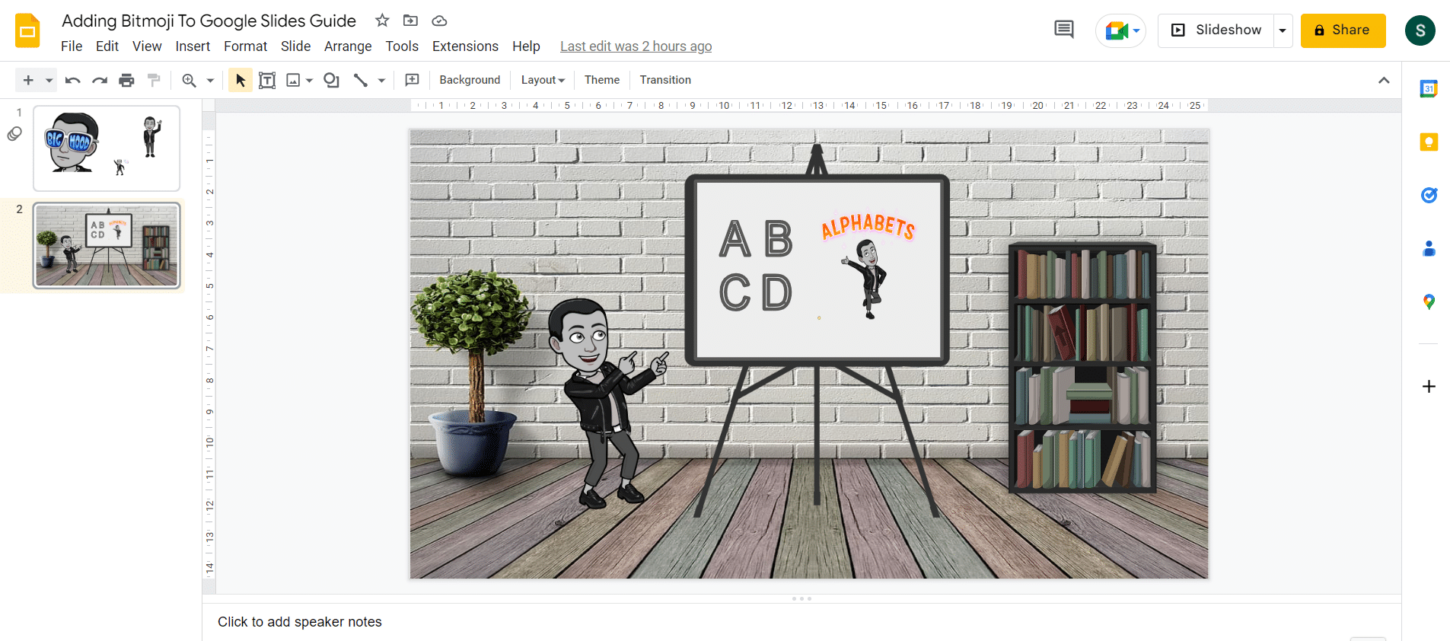Open Google Keep side panel

click(1428, 141)
